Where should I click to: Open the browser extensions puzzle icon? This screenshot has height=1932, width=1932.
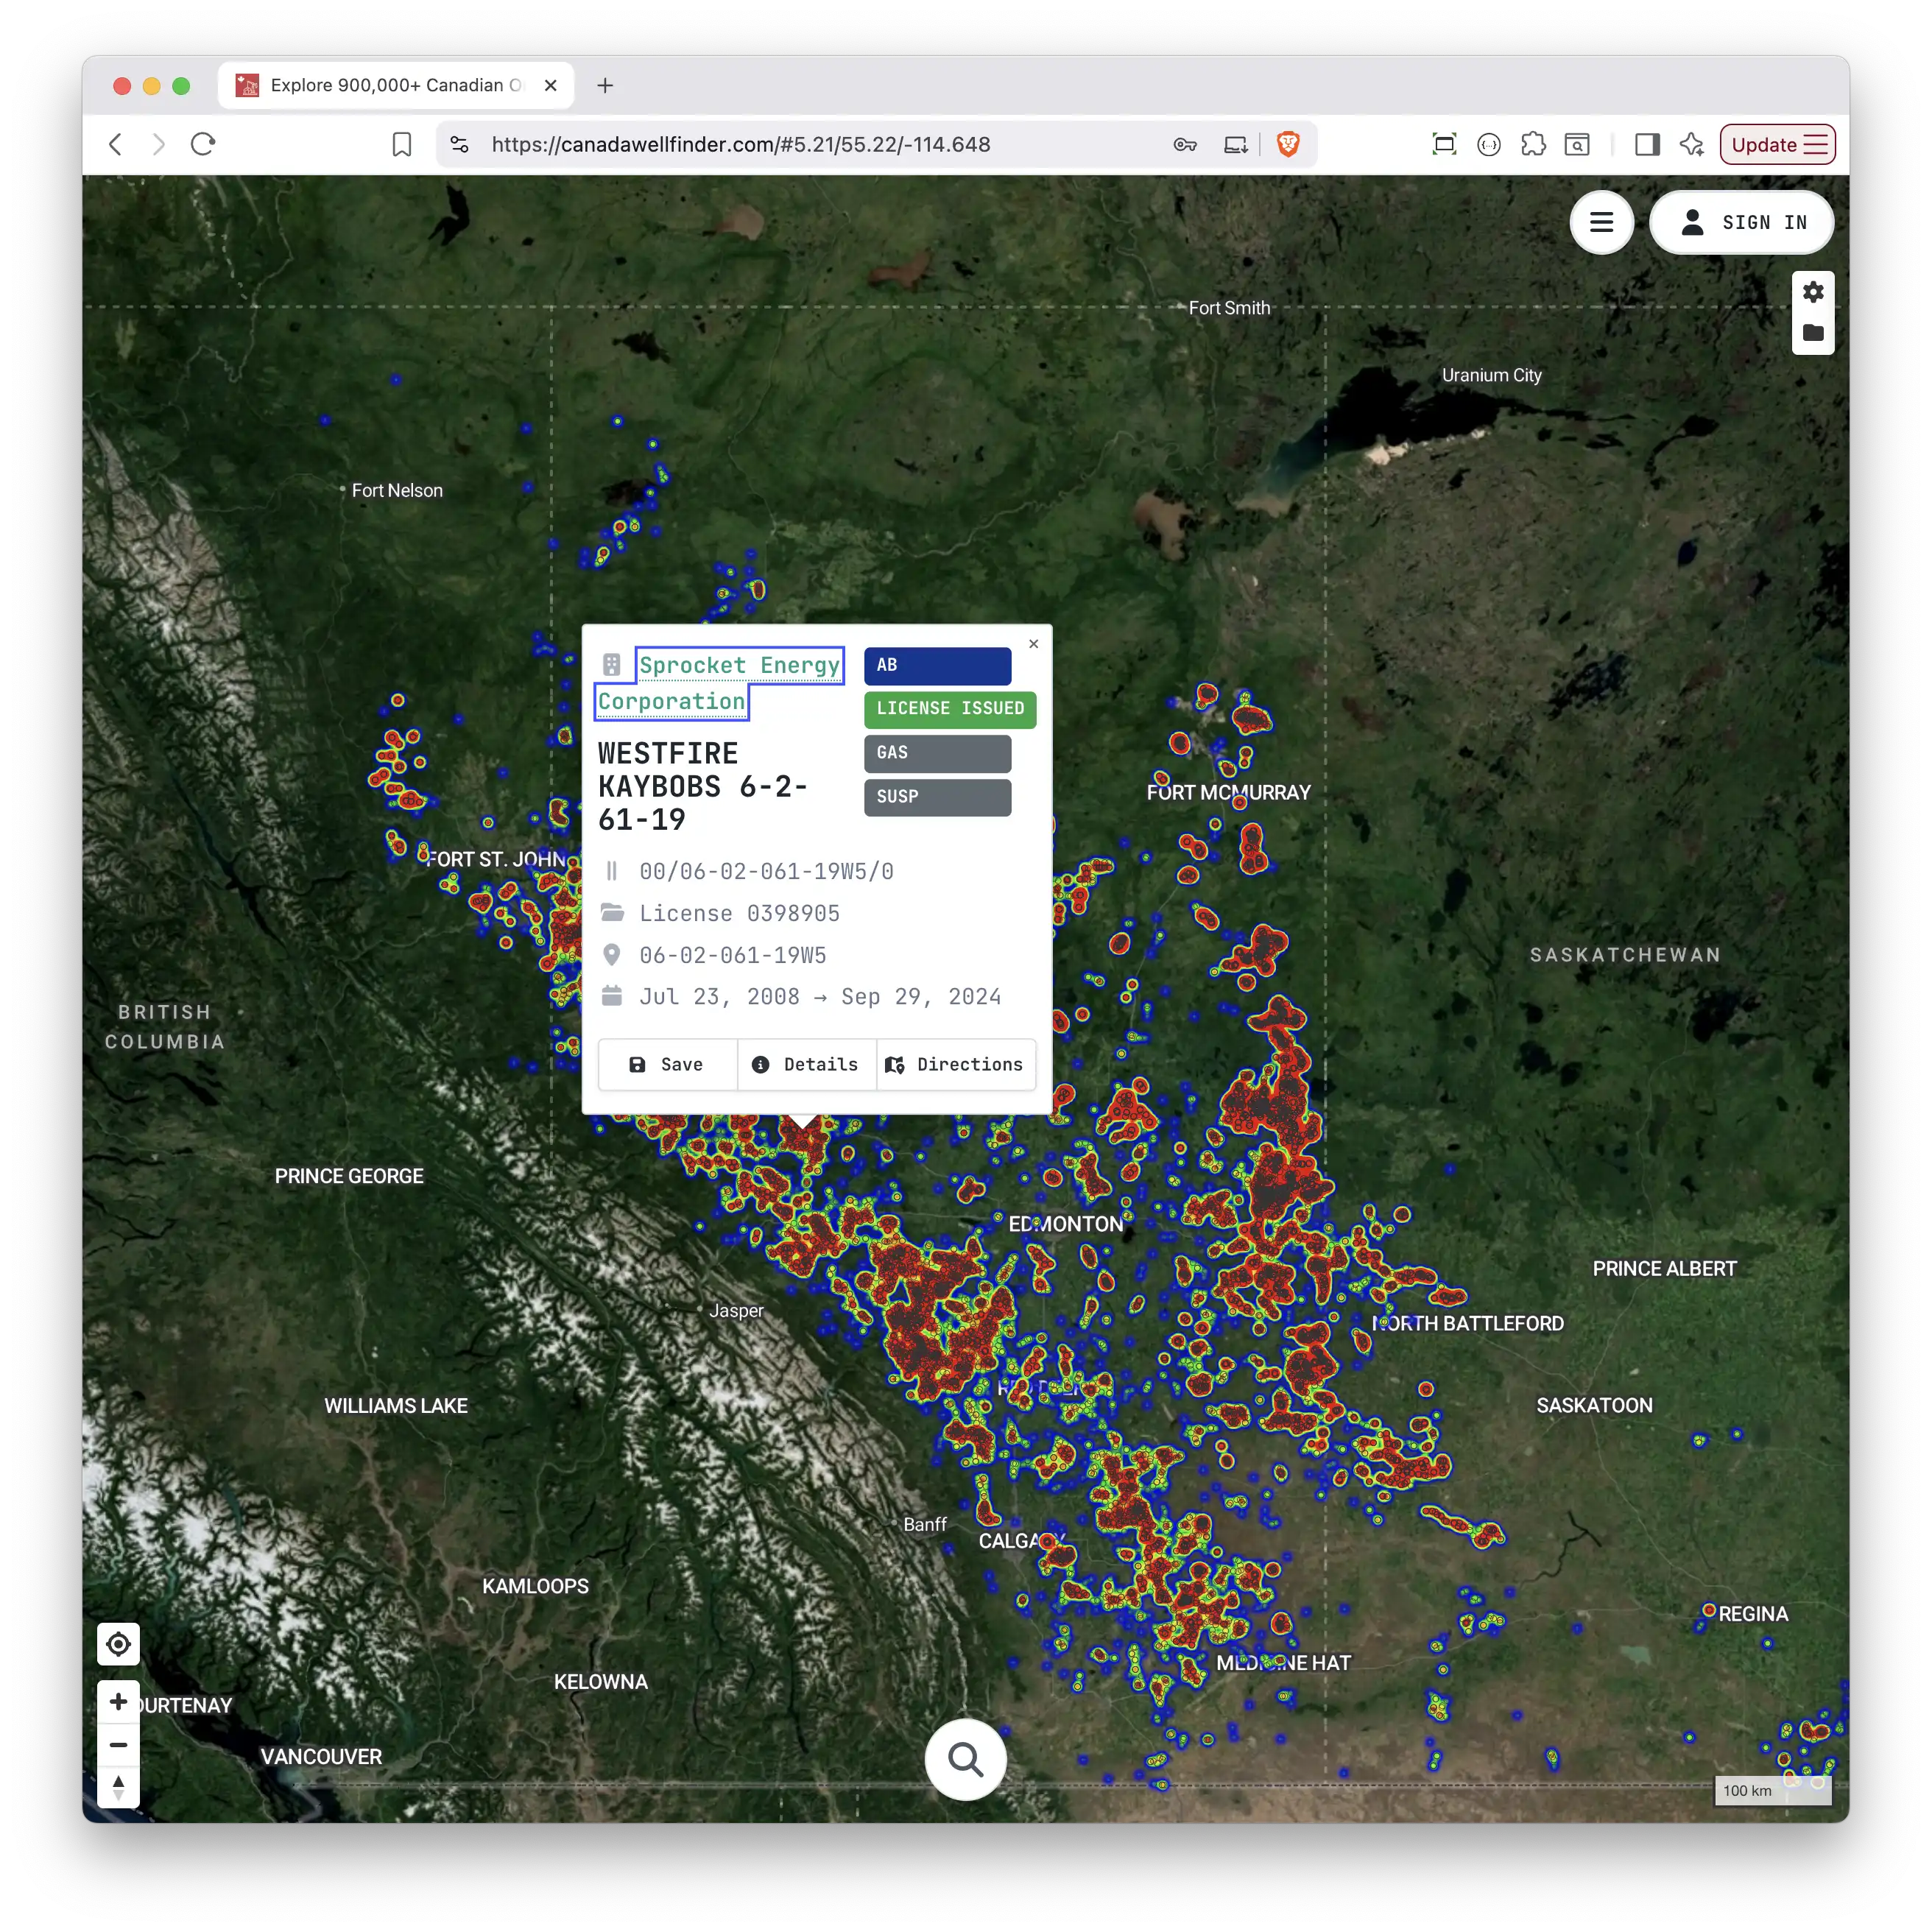1533,144
